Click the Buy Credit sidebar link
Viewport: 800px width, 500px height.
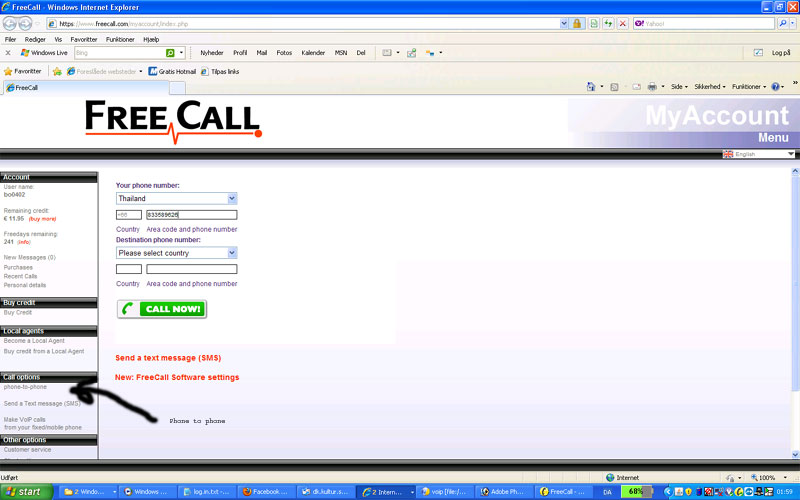click(17, 312)
